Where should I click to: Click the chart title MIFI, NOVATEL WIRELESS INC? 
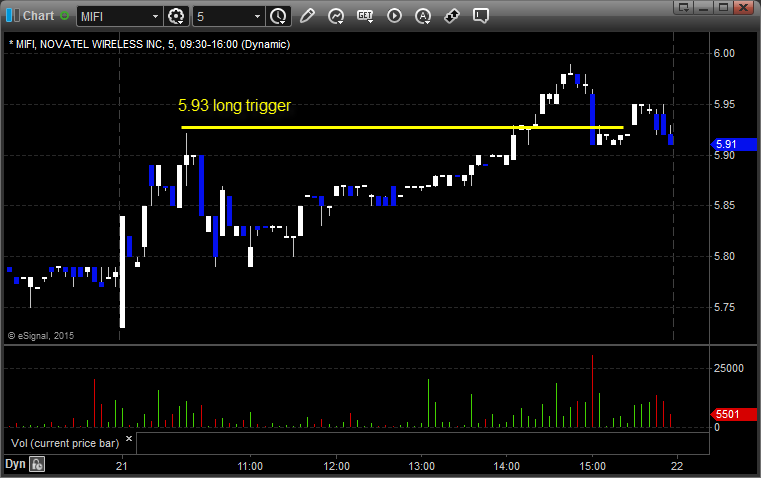click(x=89, y=44)
